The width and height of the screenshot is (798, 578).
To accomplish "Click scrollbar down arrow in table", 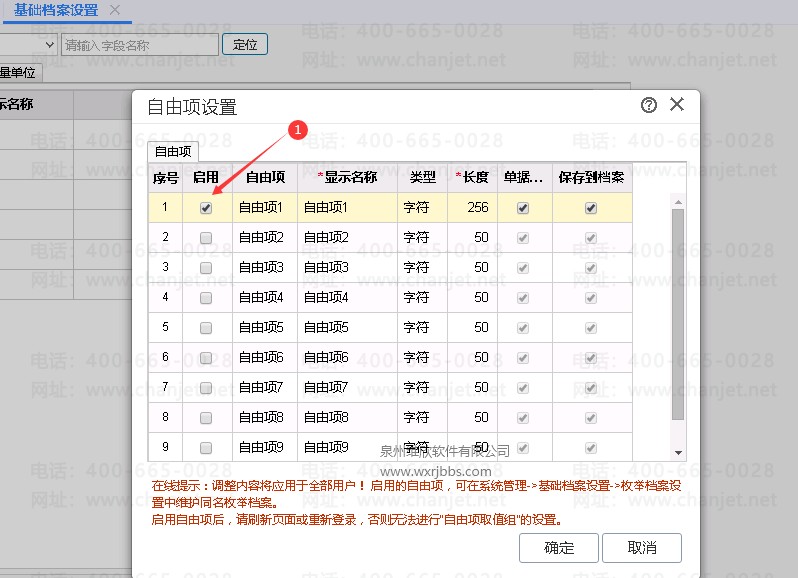I will pyautogui.click(x=679, y=452).
